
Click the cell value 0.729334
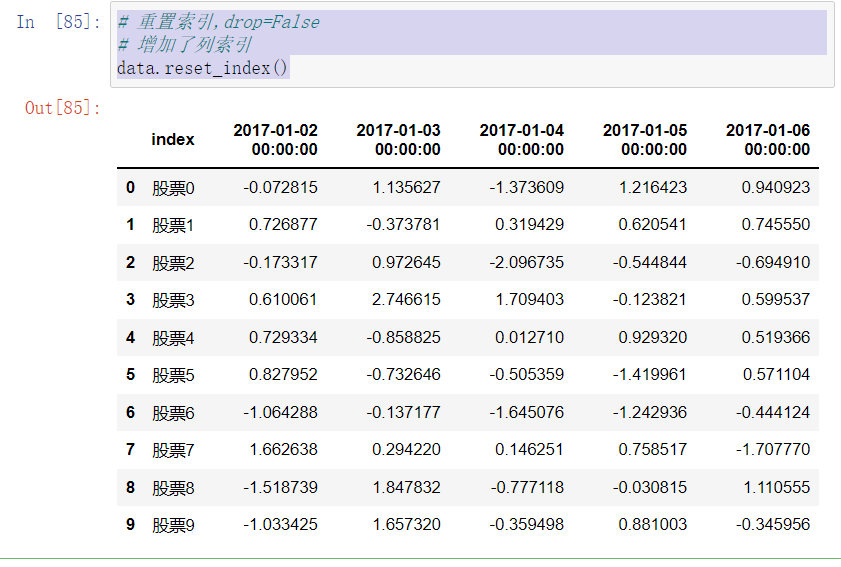[x=283, y=337]
